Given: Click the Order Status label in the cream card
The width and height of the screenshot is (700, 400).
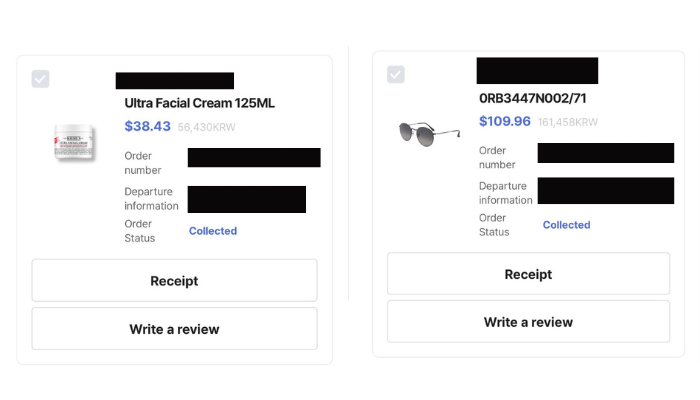Looking at the screenshot, I should (x=140, y=231).
